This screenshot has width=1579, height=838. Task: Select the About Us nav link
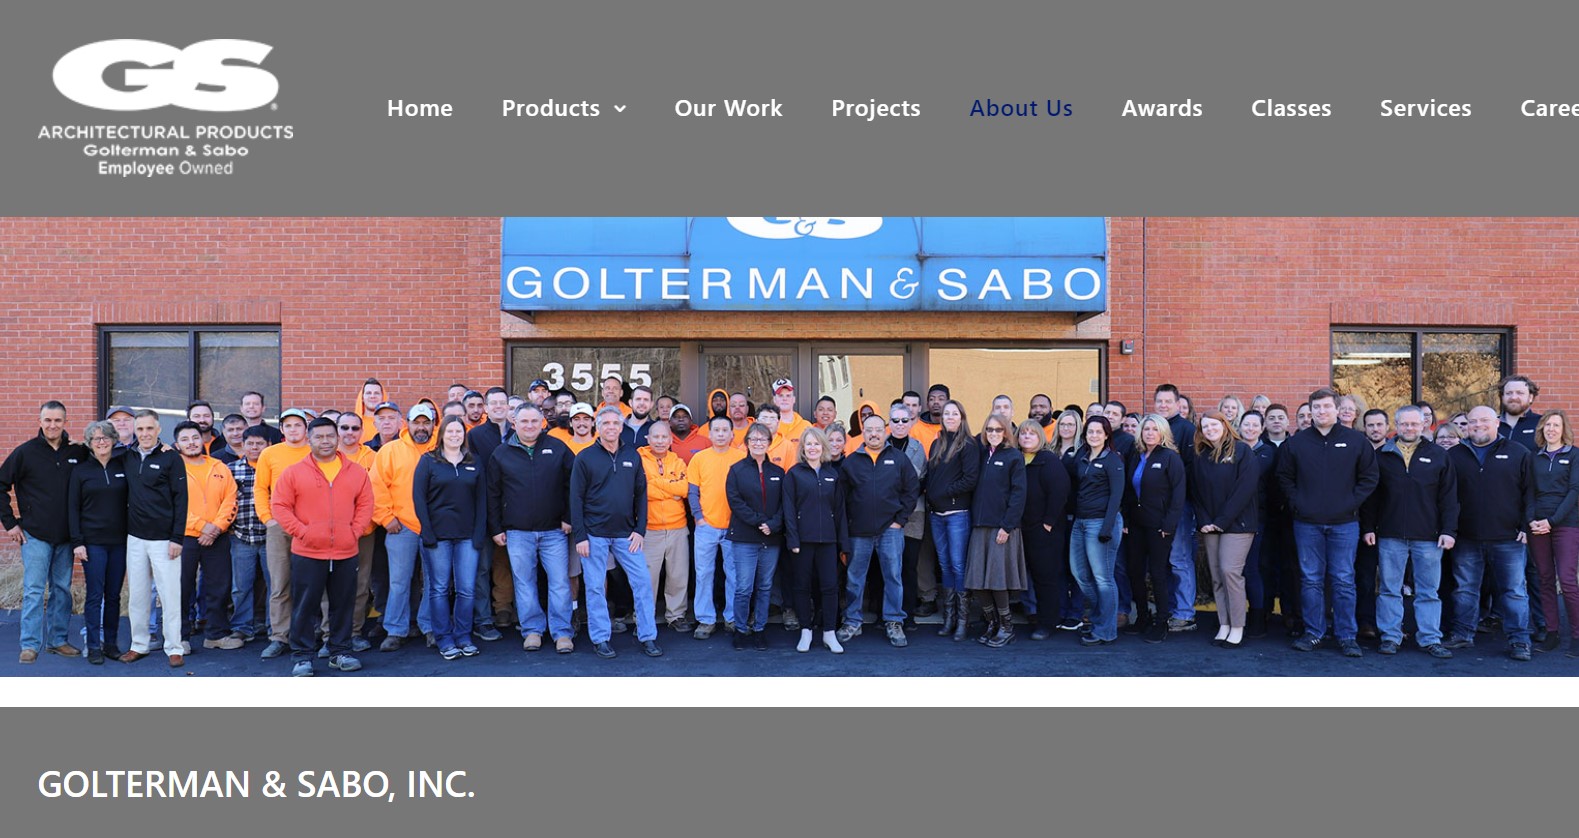click(x=1021, y=108)
